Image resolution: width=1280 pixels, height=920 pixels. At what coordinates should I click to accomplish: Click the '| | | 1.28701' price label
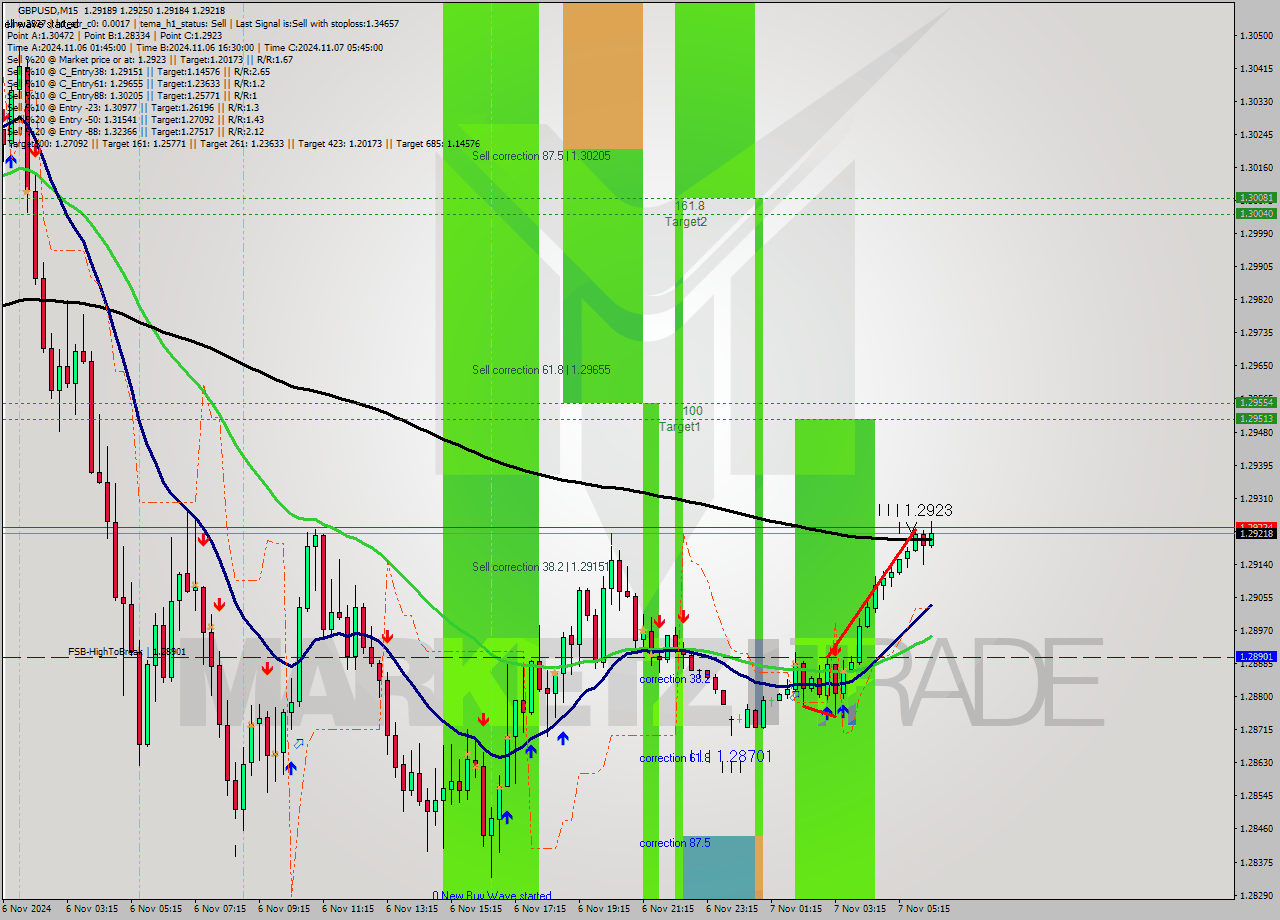(x=731, y=757)
